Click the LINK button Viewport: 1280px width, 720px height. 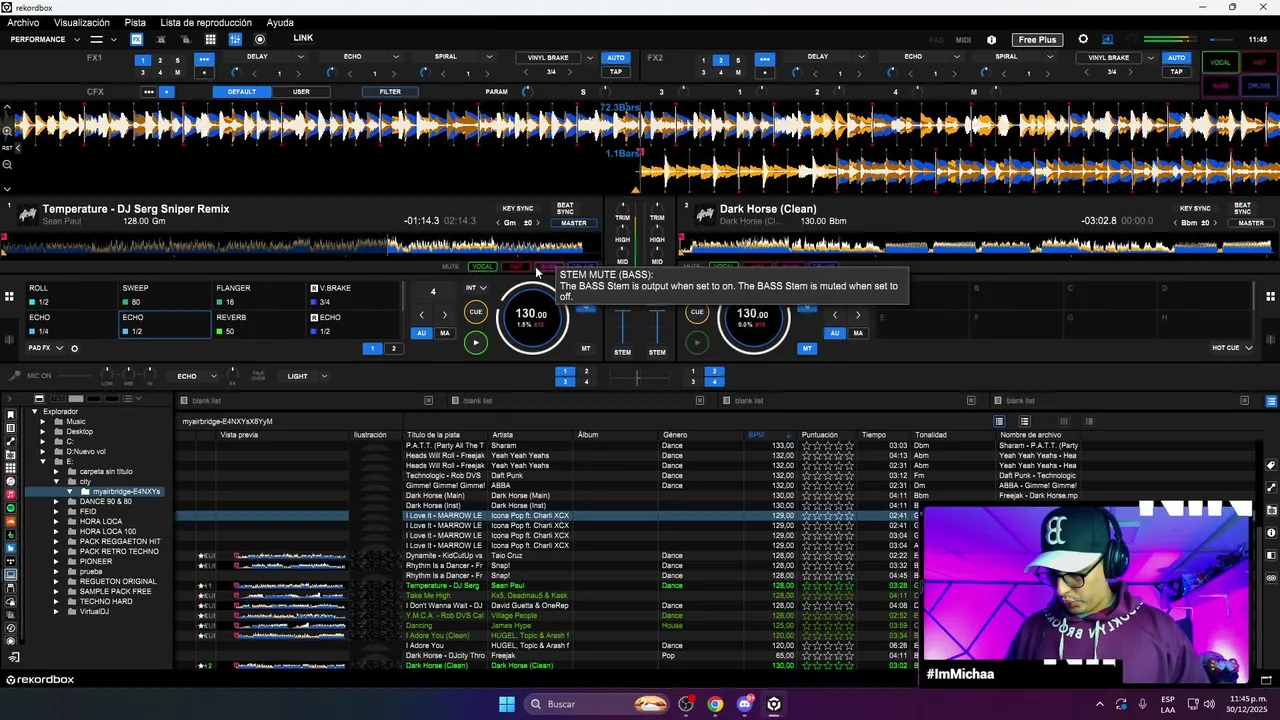303,38
